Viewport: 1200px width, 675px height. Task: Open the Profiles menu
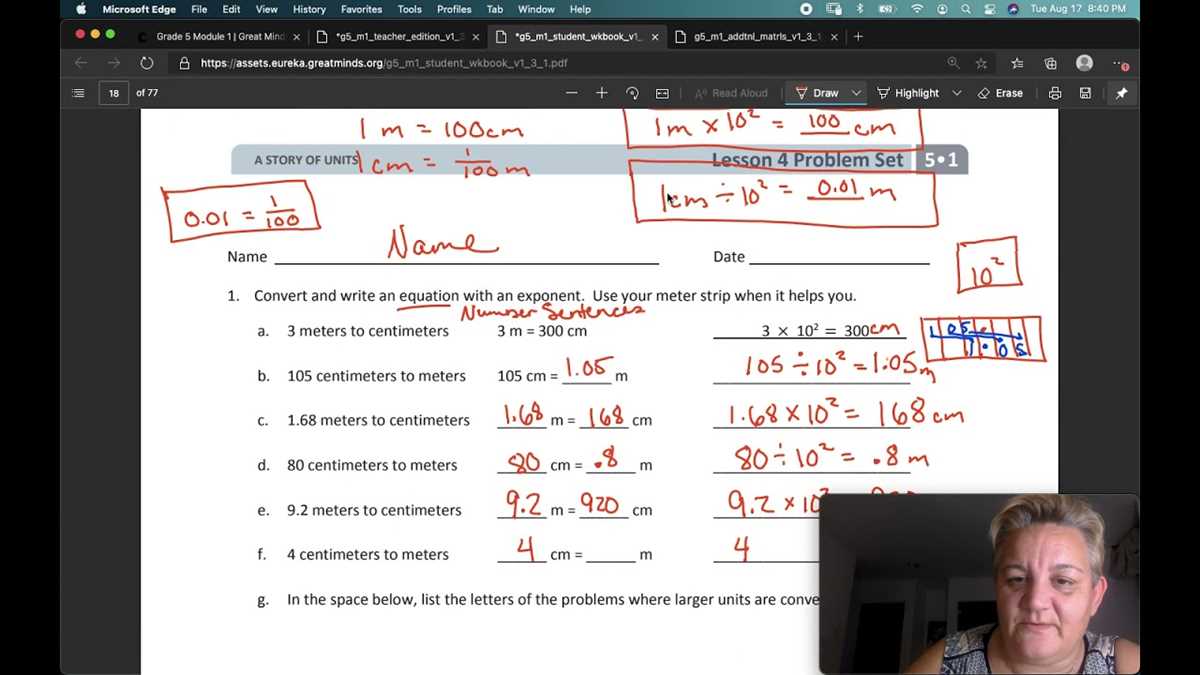[x=454, y=9]
